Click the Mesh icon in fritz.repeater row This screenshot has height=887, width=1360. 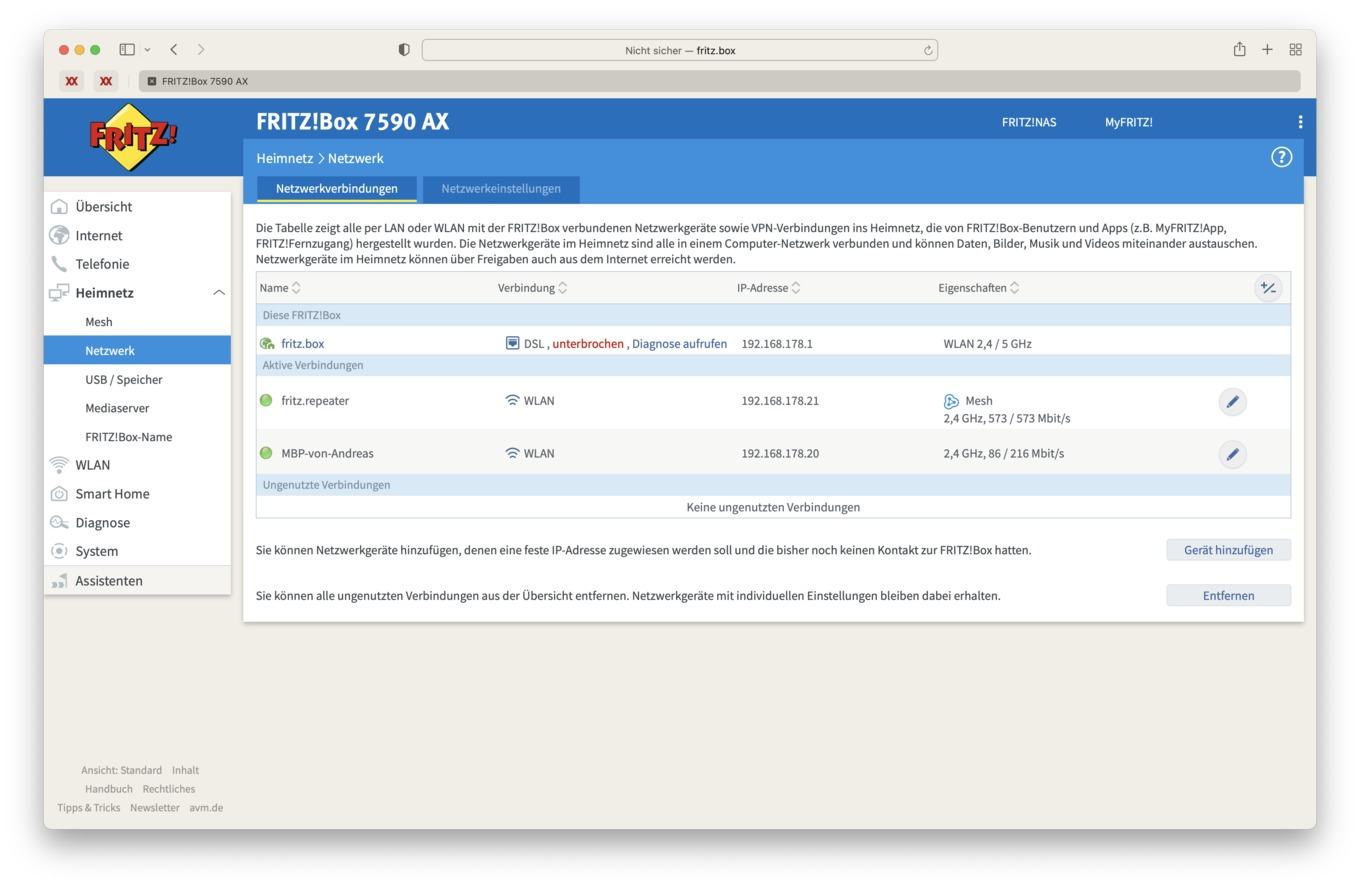click(951, 401)
